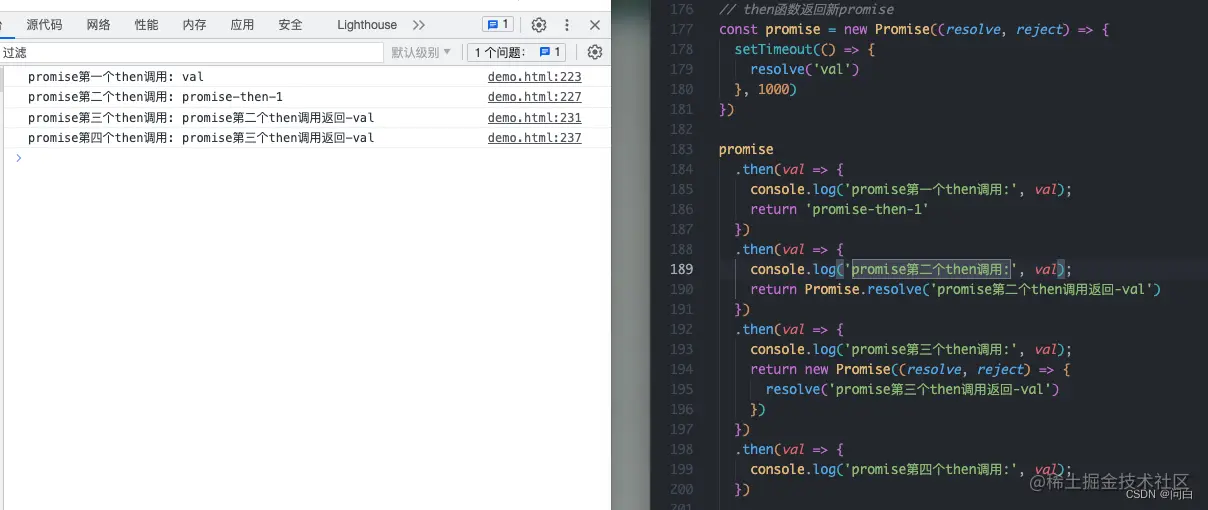The image size is (1208, 510).
Task: Click editor line number 199
Action: pos(681,469)
